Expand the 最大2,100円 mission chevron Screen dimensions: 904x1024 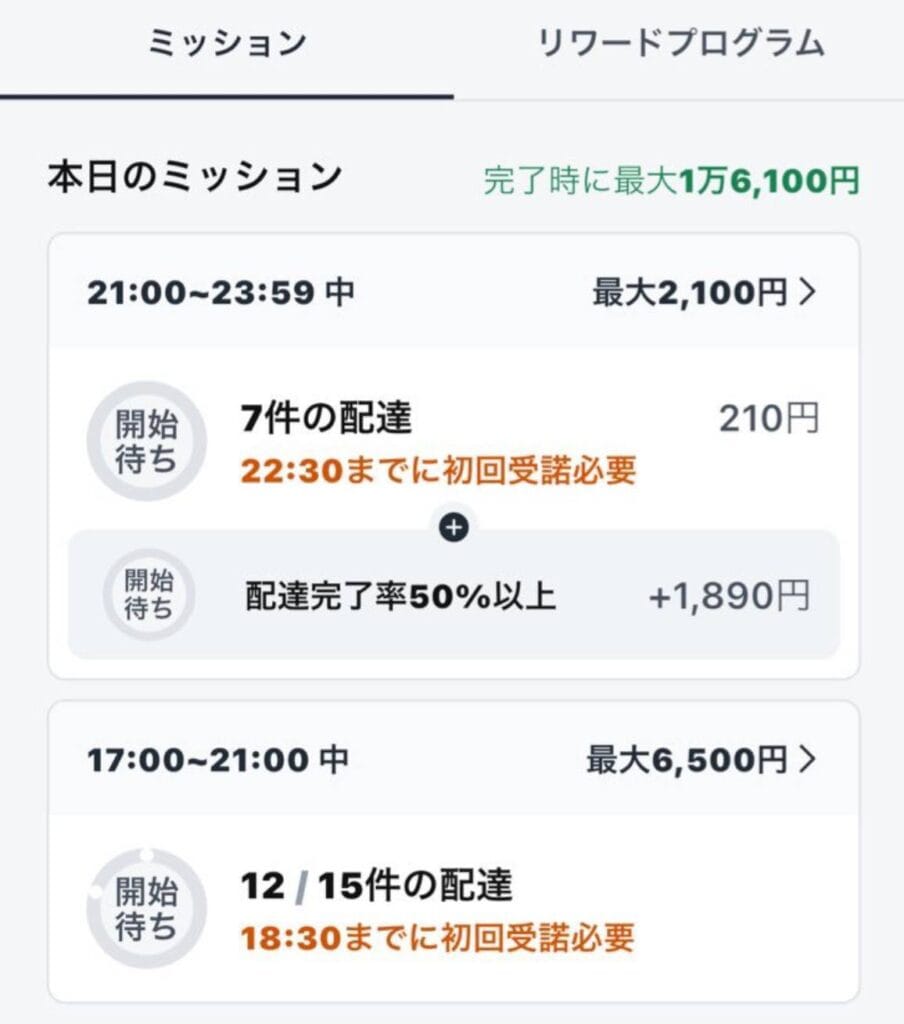pyautogui.click(x=808, y=292)
